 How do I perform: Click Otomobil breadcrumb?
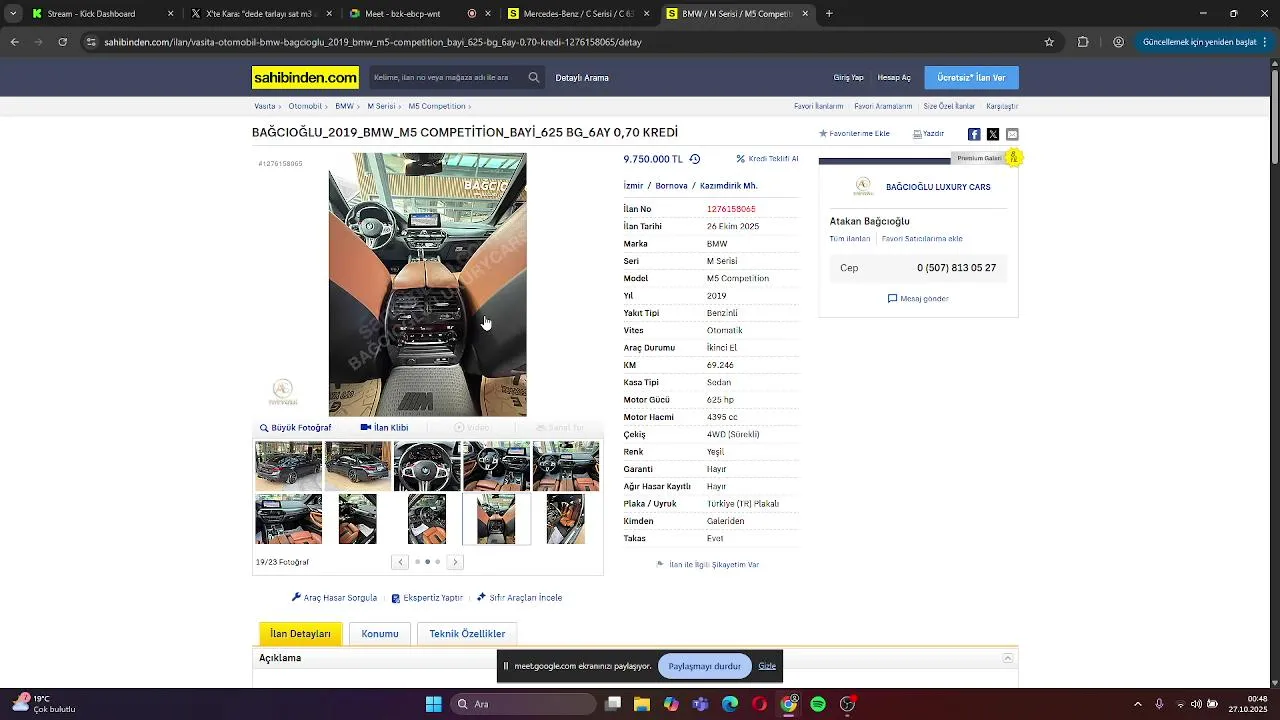(305, 106)
